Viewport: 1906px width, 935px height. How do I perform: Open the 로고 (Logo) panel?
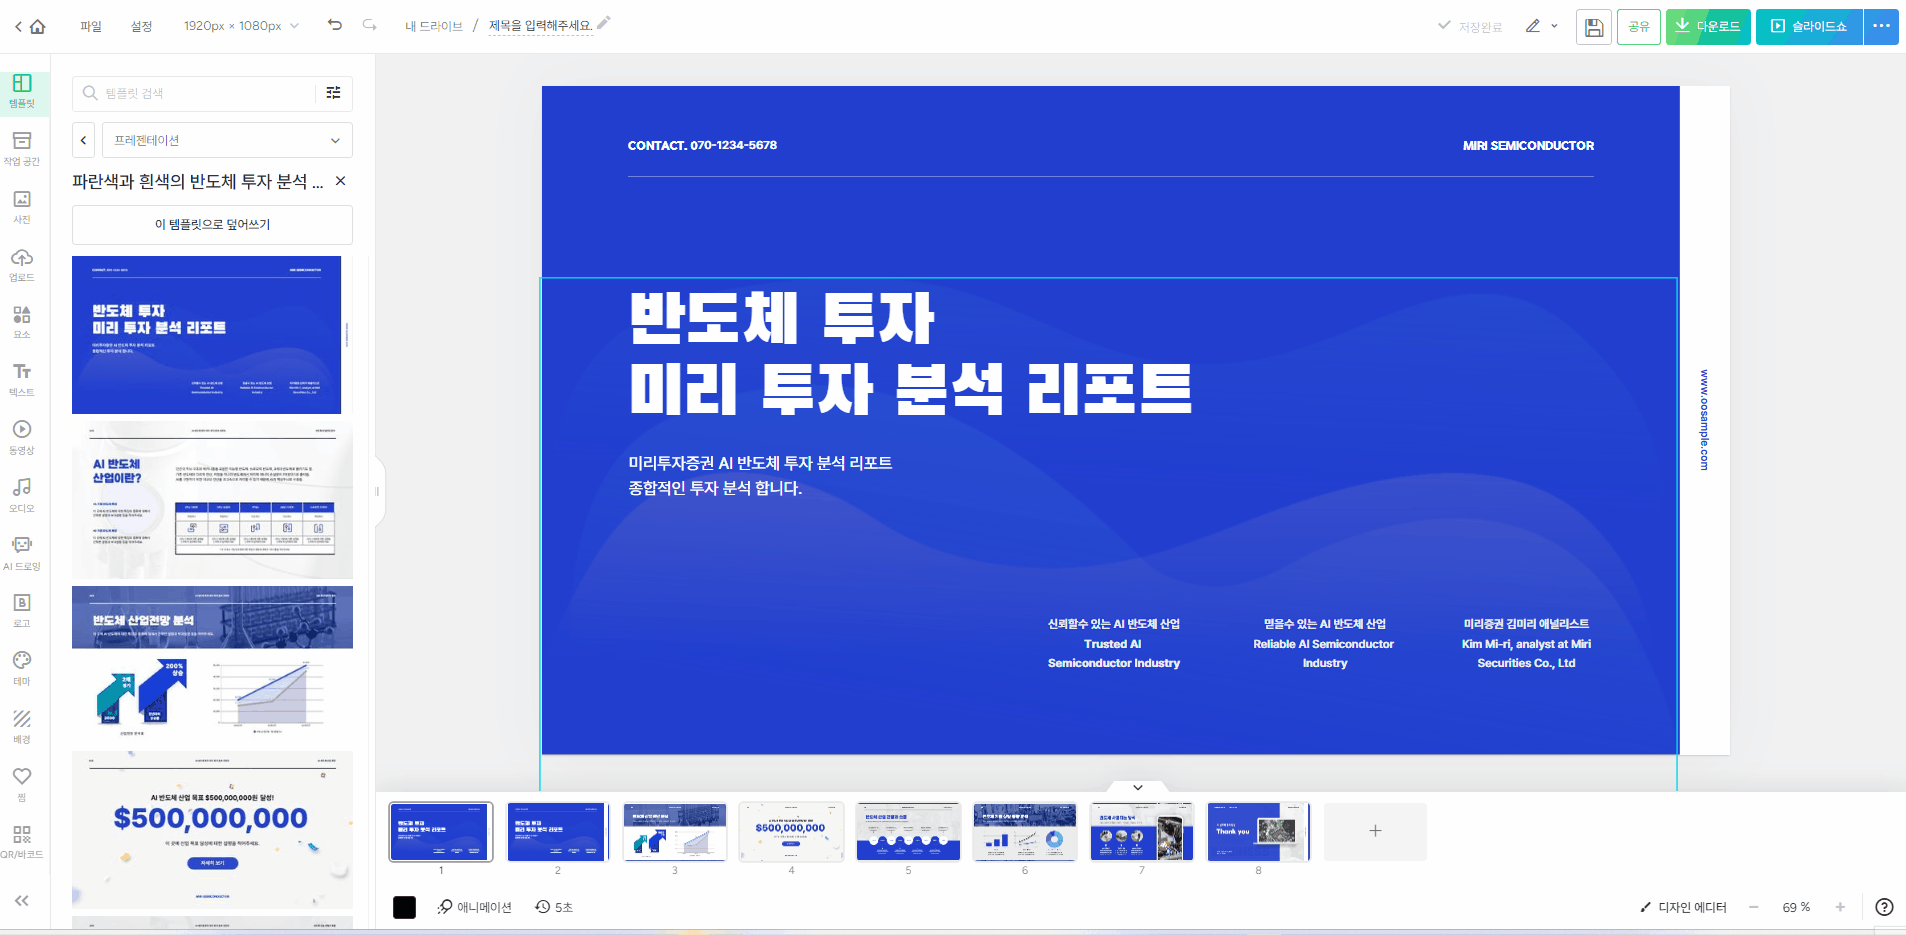point(22,610)
